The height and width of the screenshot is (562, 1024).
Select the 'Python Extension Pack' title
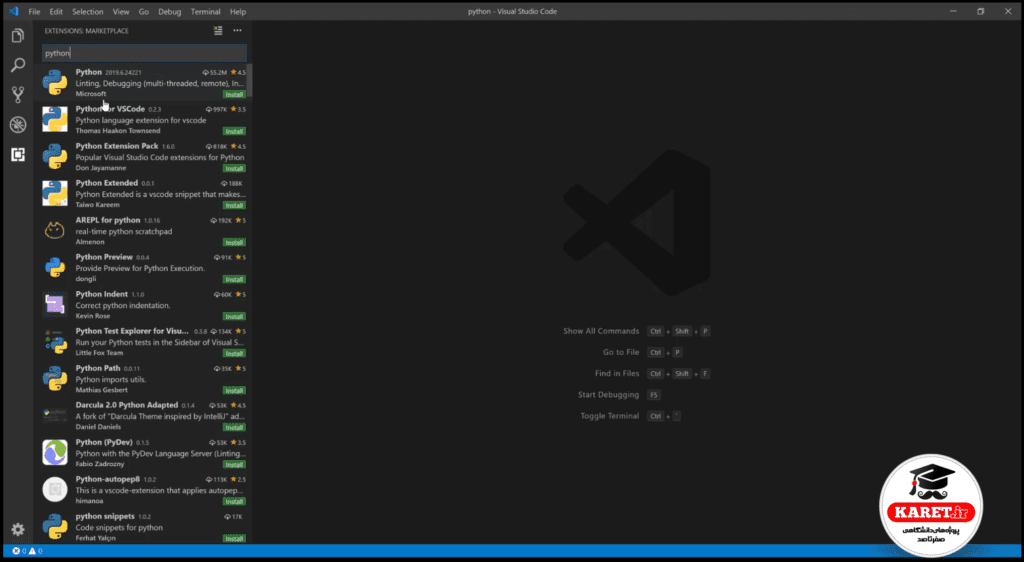click(117, 146)
